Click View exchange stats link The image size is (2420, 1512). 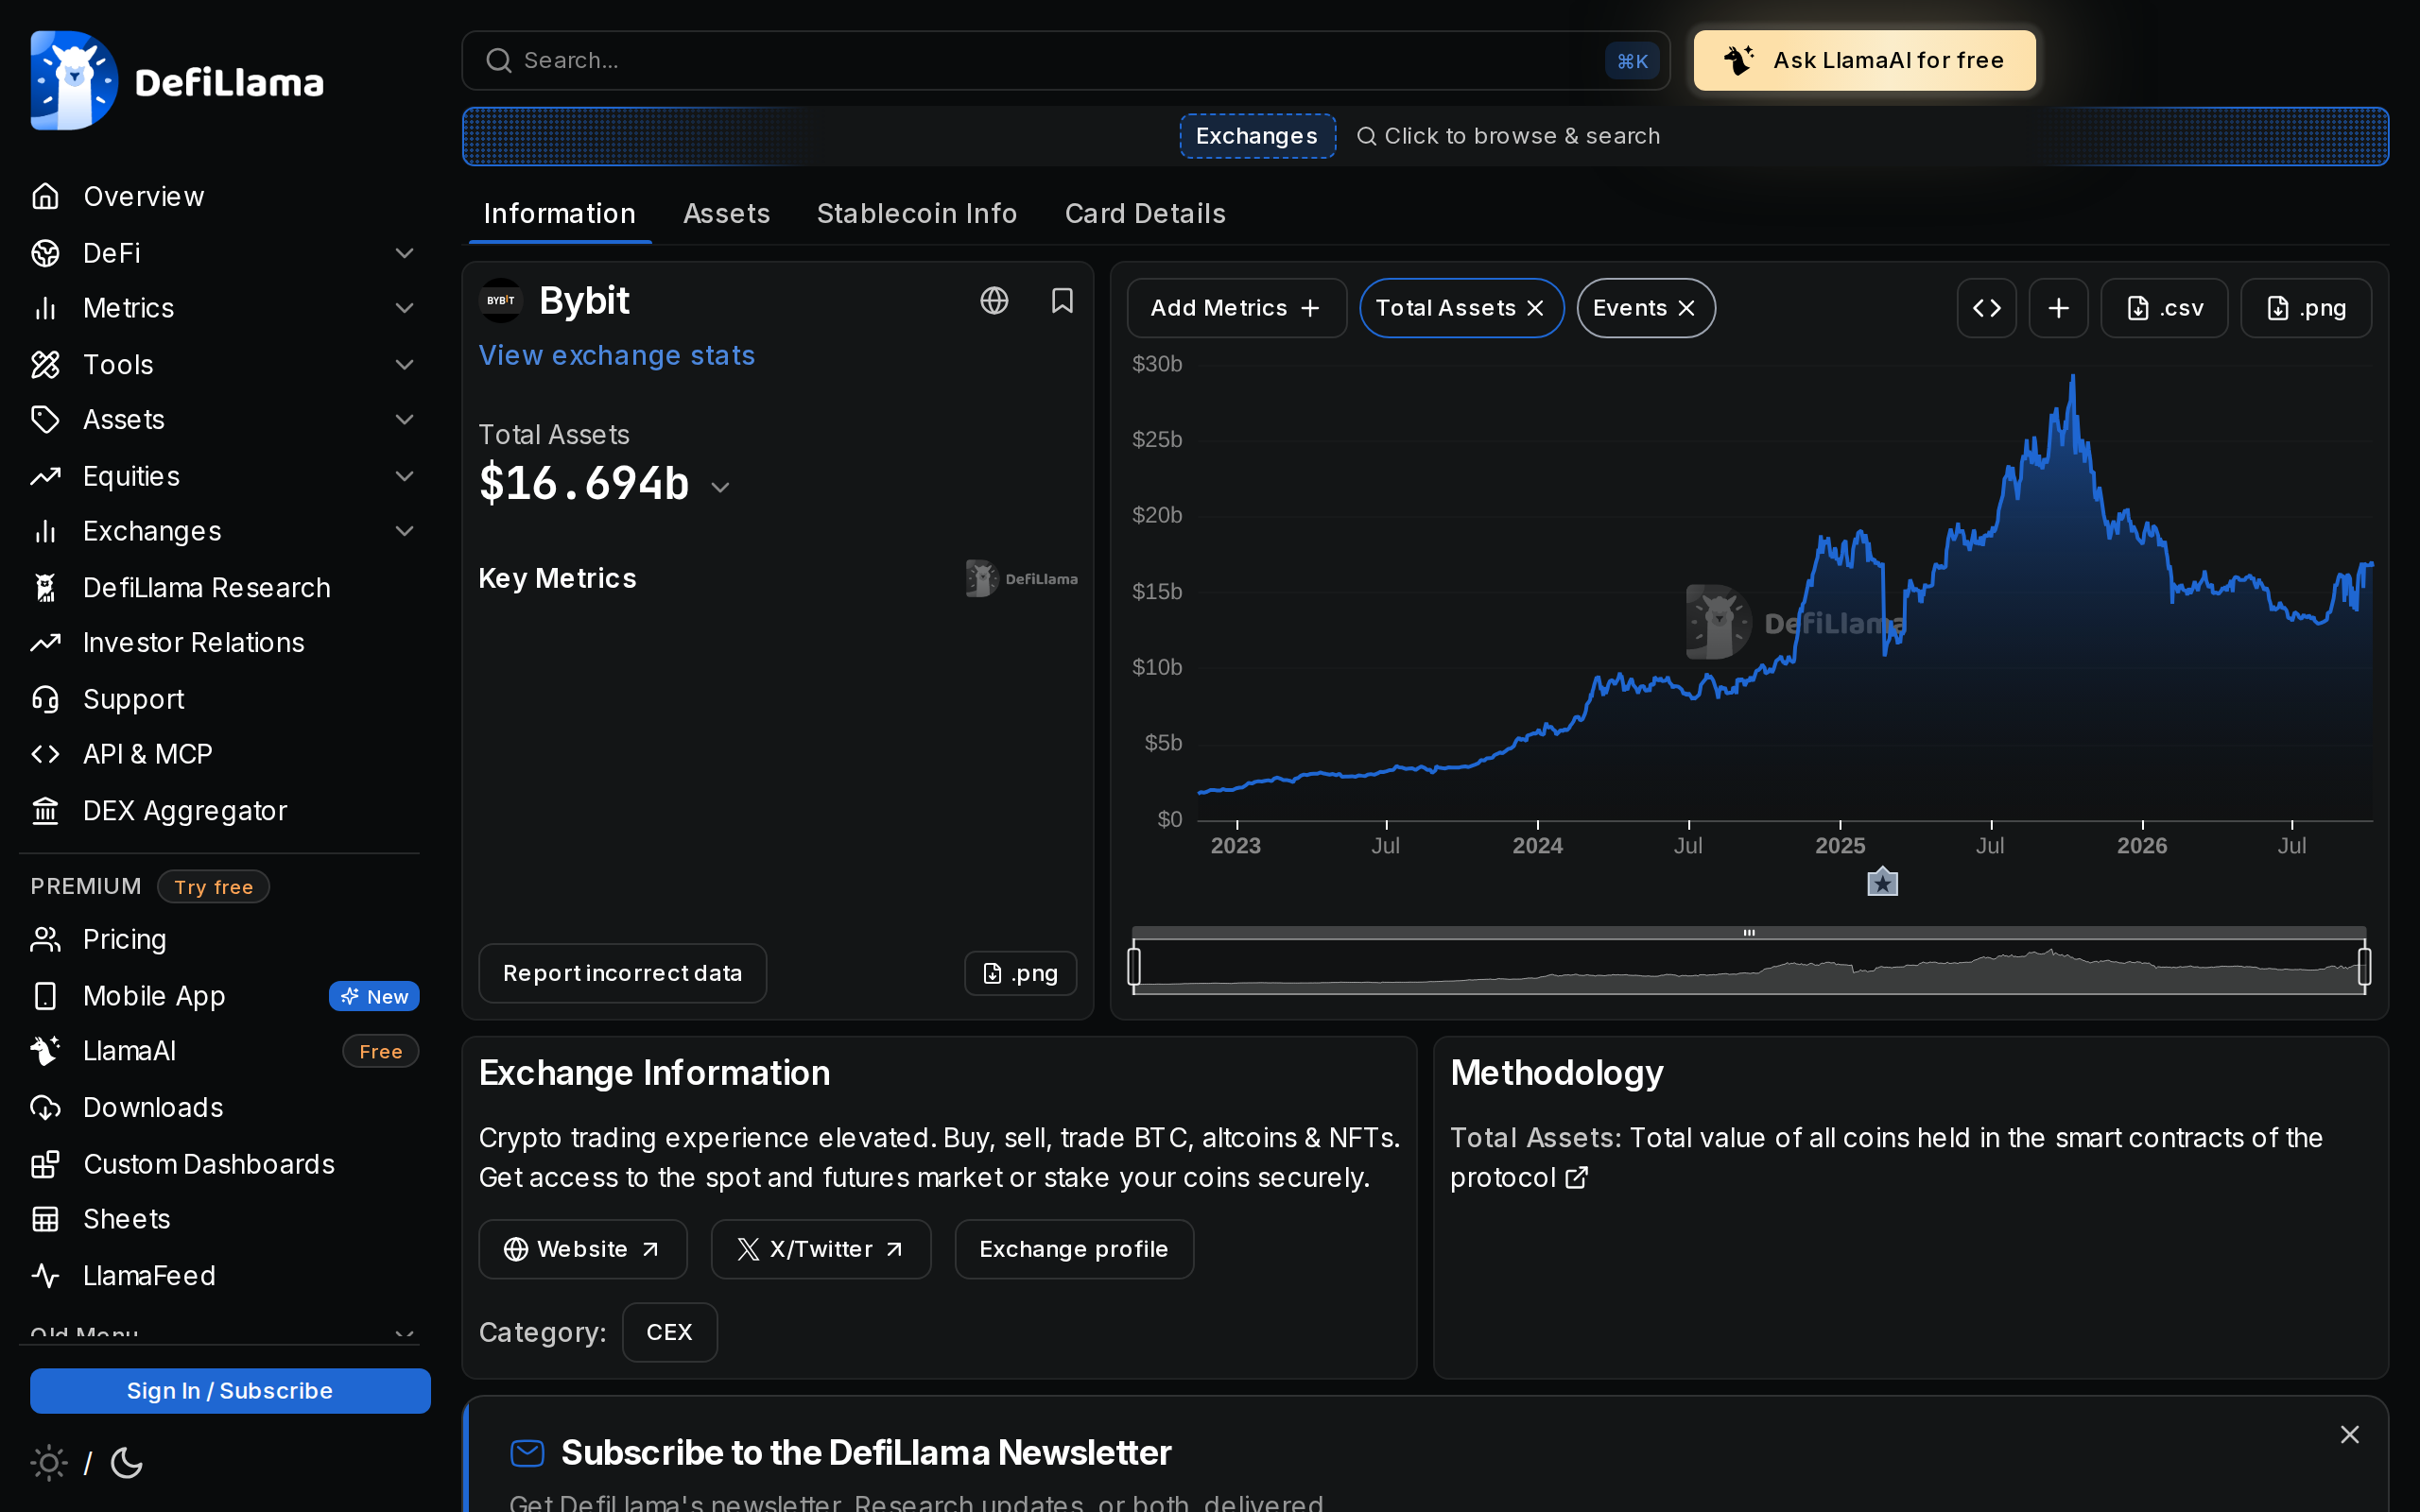617,355
